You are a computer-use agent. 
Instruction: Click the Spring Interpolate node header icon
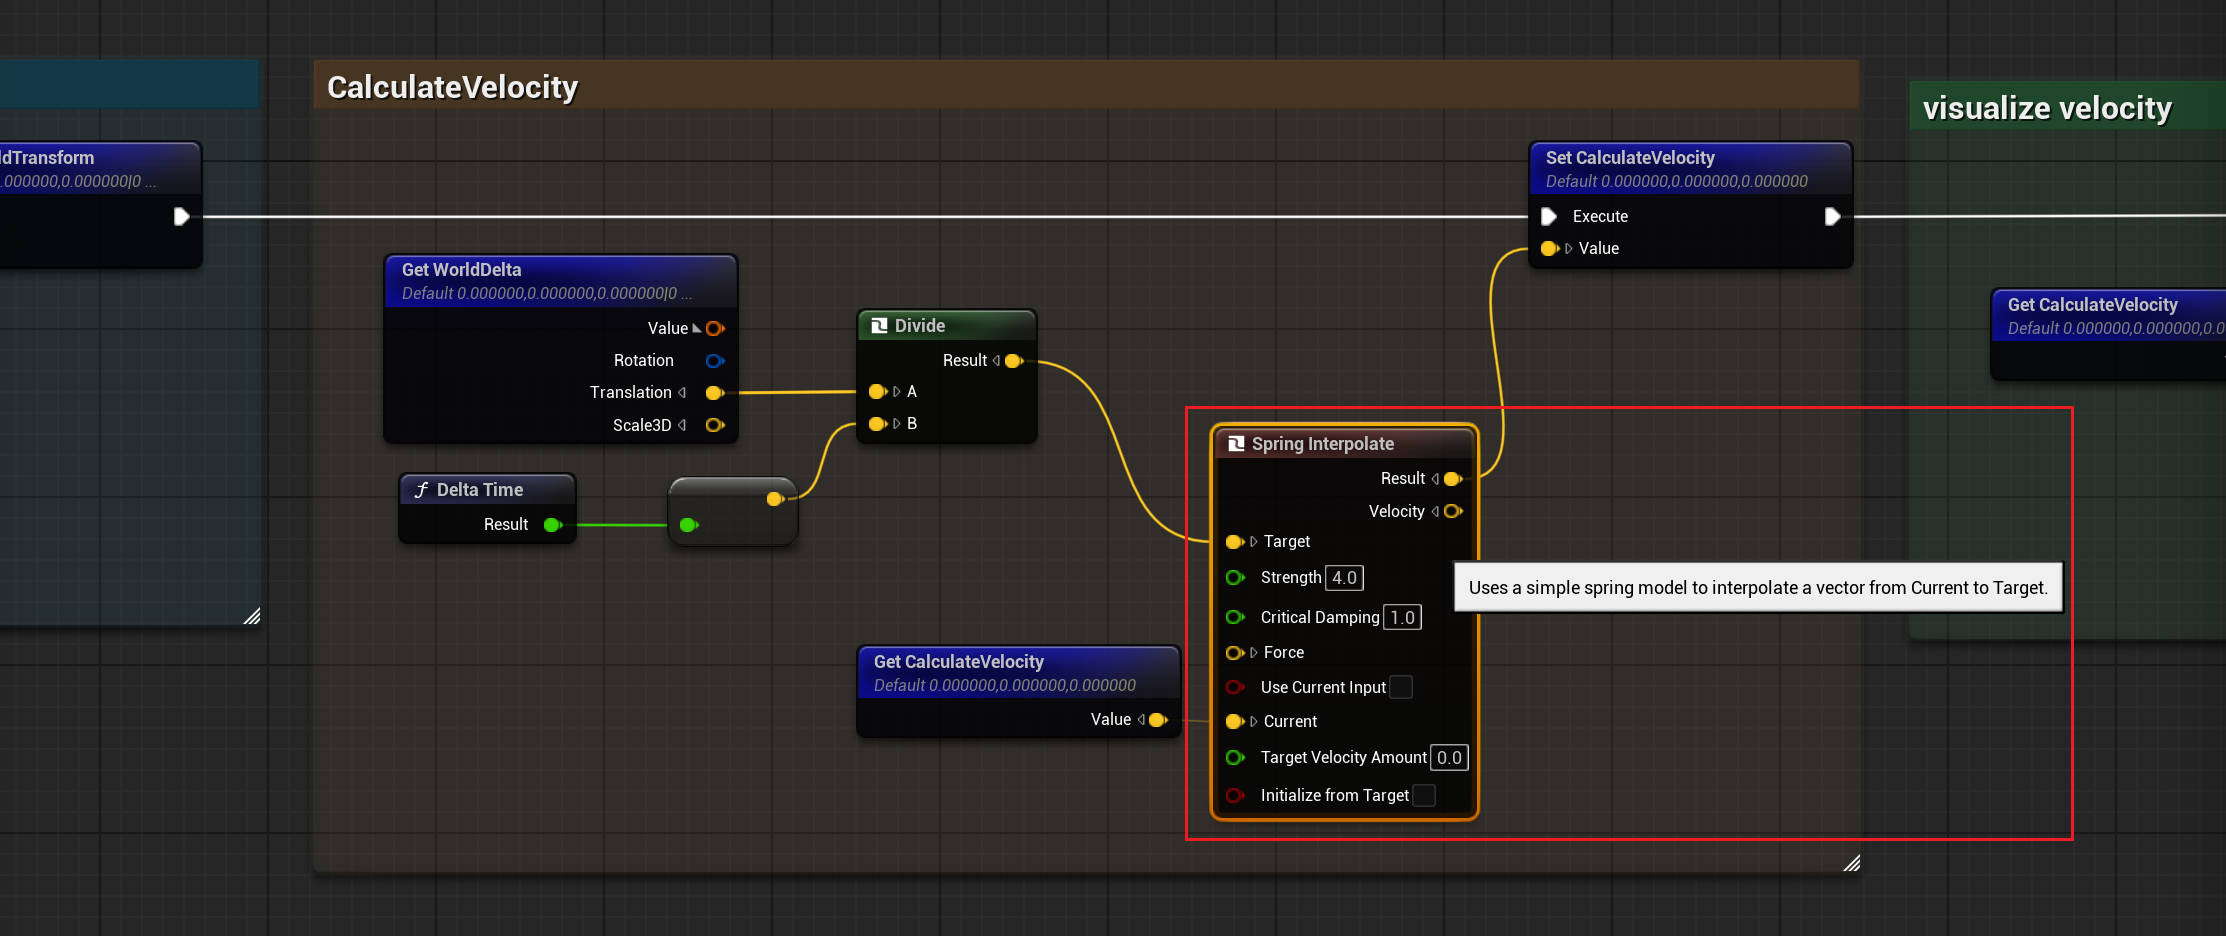[x=1236, y=444]
